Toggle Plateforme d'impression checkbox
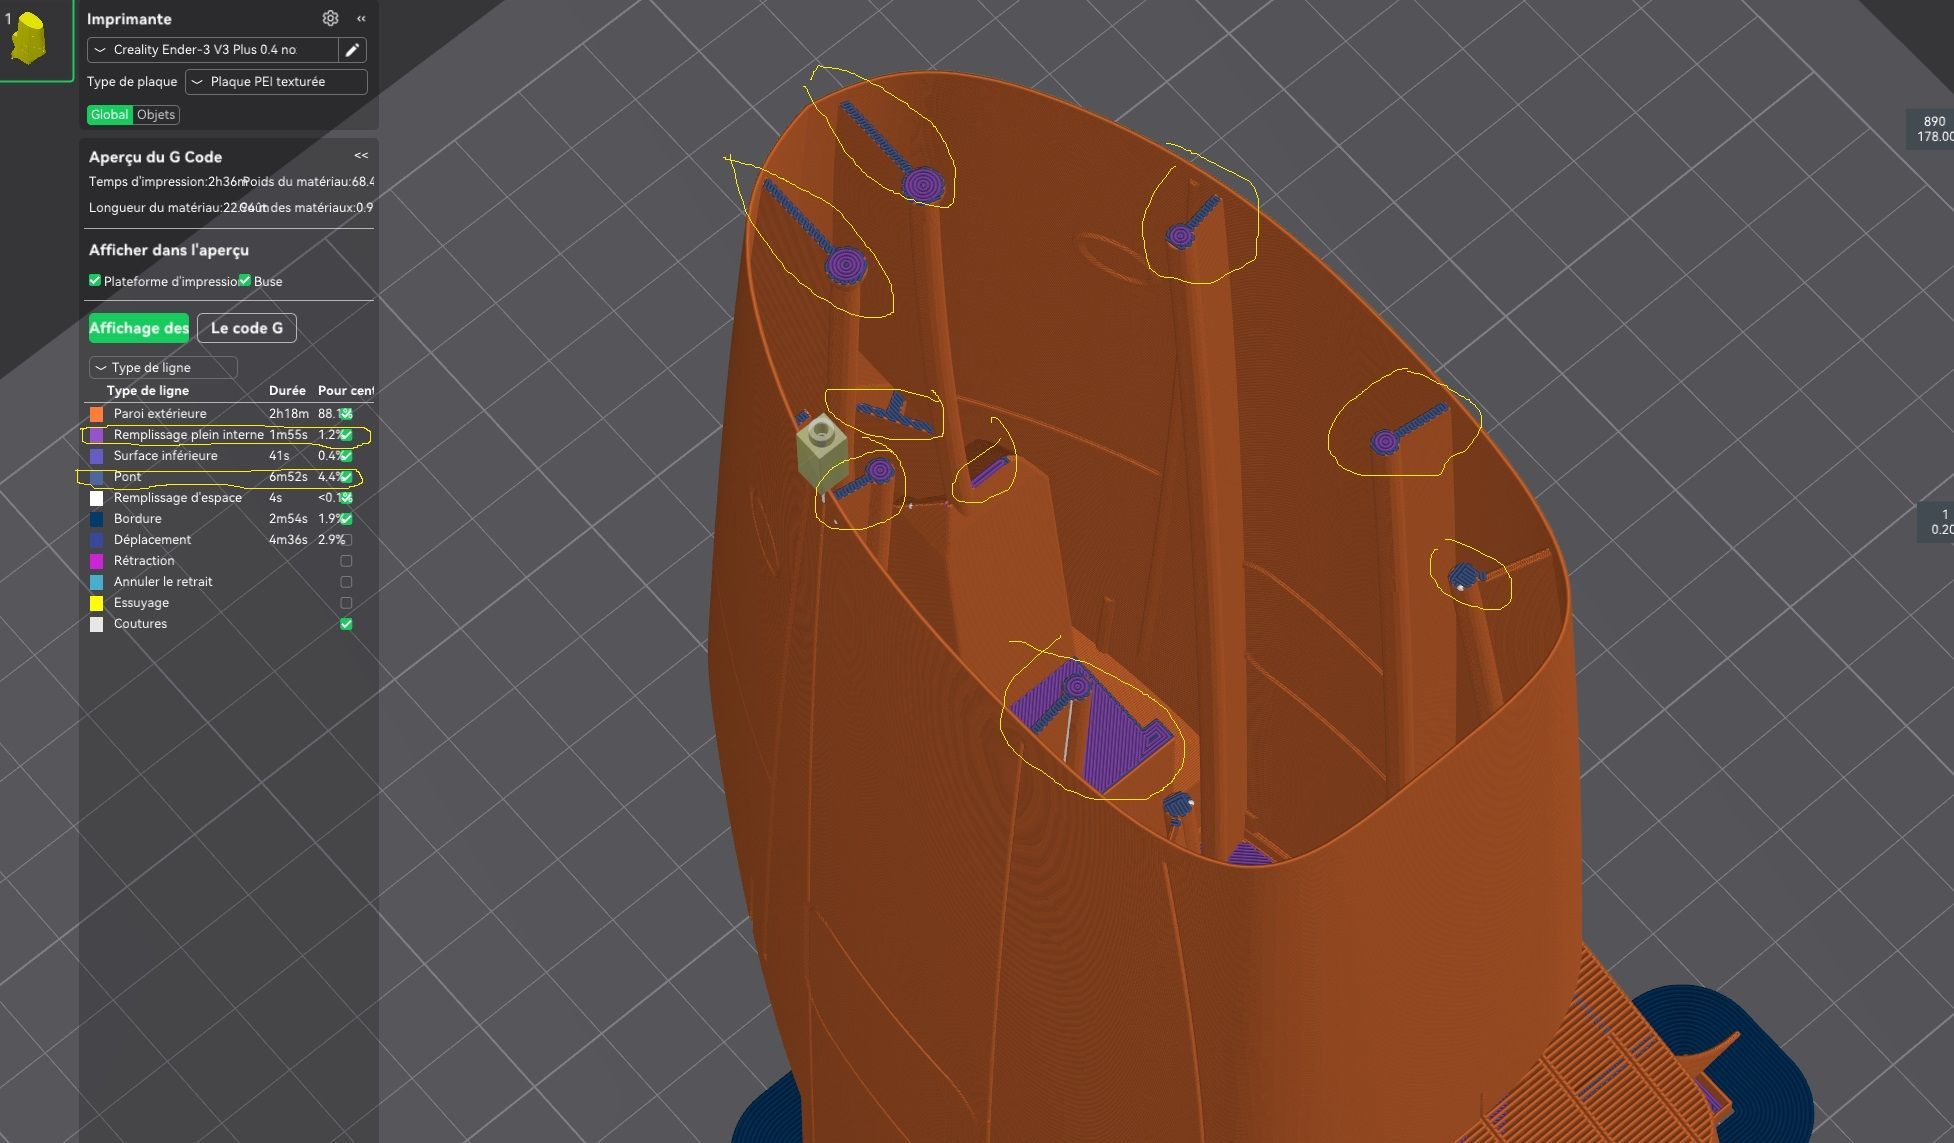The height and width of the screenshot is (1143, 1954). point(95,281)
